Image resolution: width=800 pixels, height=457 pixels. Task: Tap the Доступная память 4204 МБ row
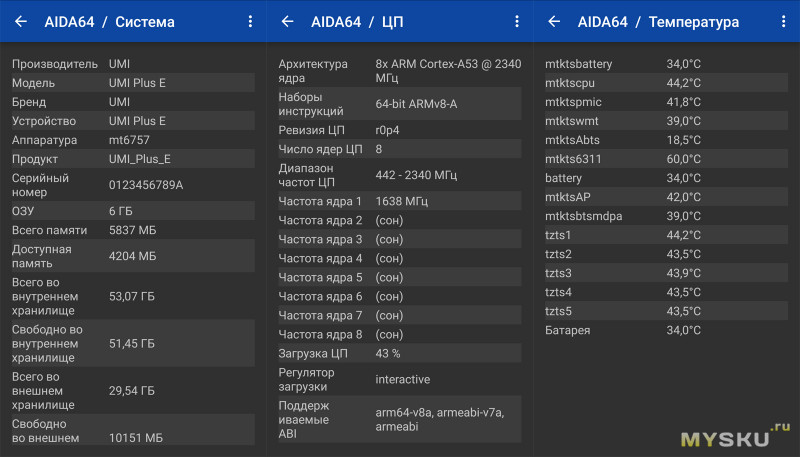[x=133, y=256]
